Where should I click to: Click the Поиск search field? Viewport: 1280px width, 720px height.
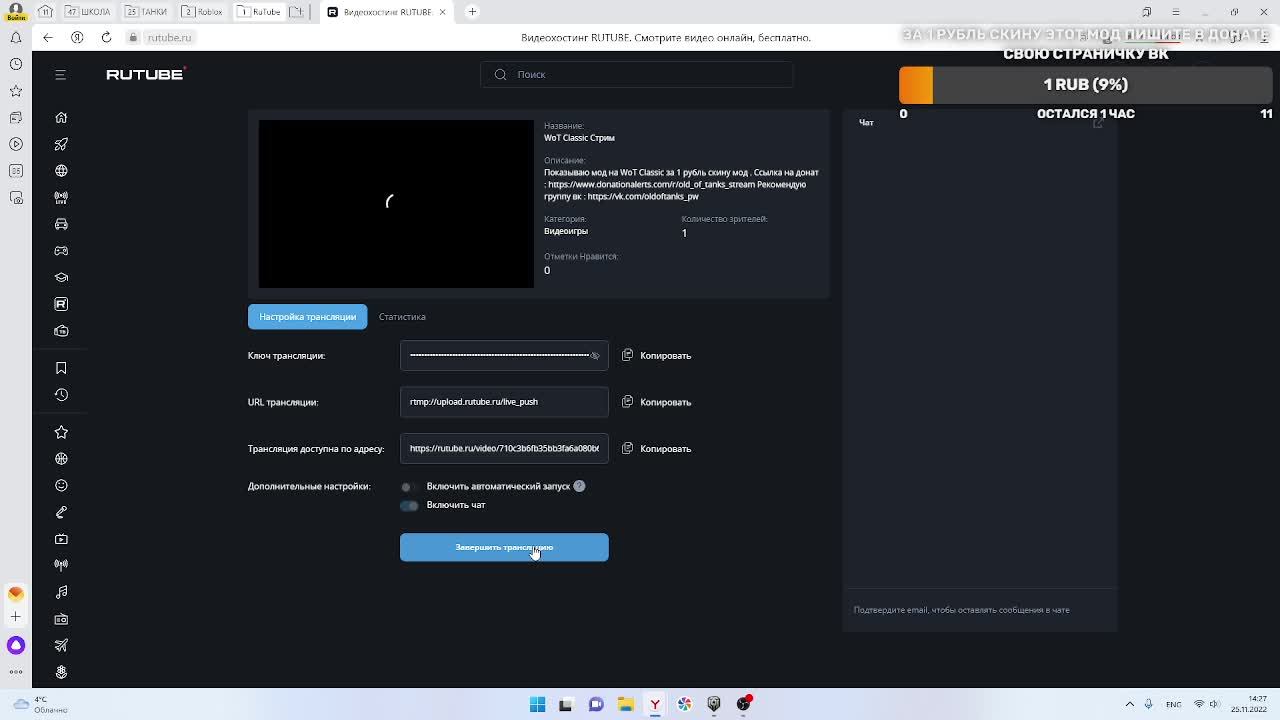[636, 74]
